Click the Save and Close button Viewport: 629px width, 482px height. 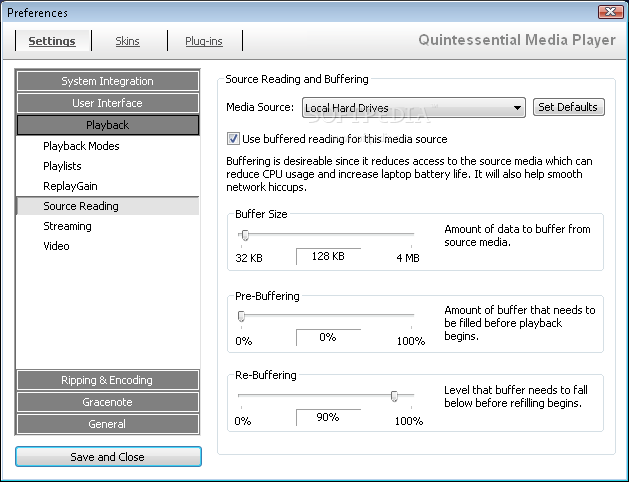point(108,457)
